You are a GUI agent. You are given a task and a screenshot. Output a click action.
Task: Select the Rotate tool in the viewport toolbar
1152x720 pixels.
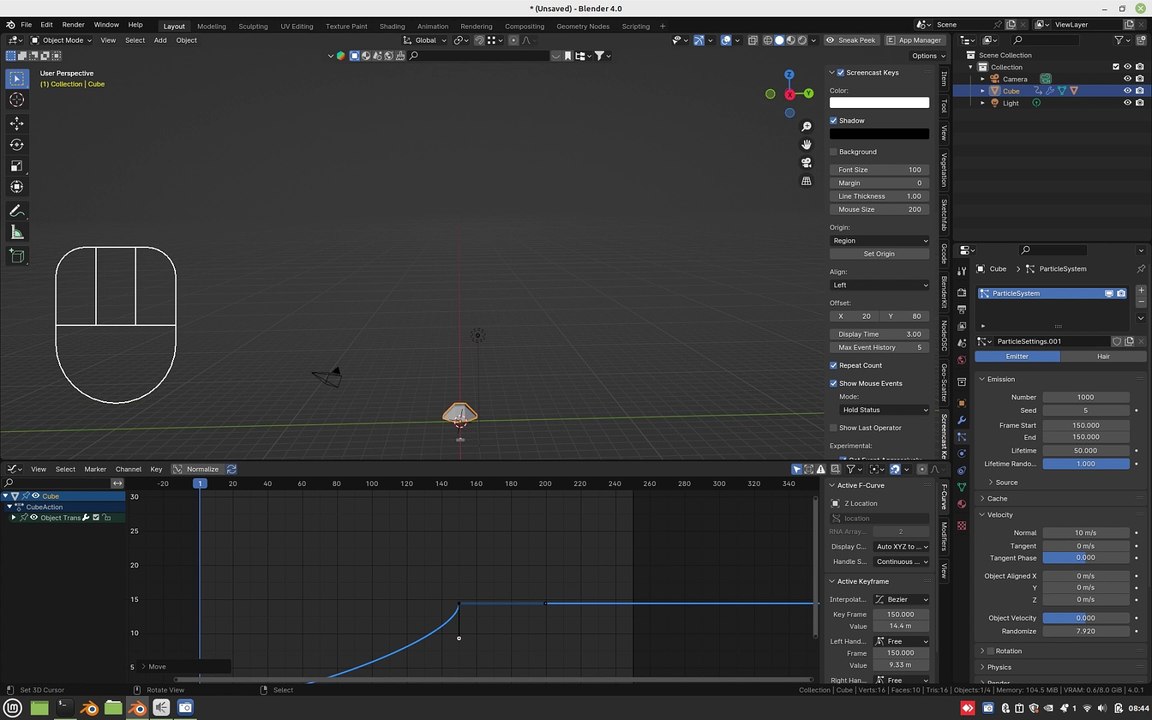[16, 145]
